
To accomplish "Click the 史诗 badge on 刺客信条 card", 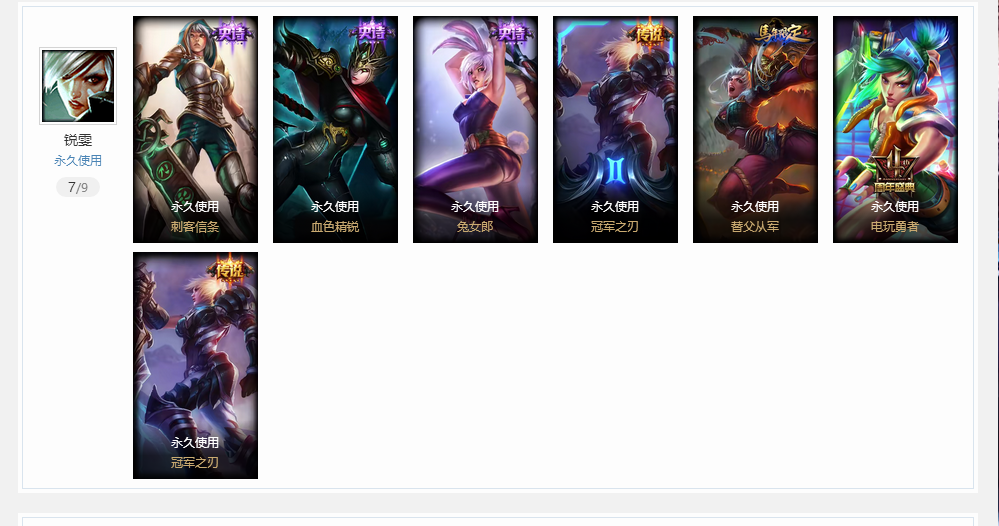I will coord(232,32).
